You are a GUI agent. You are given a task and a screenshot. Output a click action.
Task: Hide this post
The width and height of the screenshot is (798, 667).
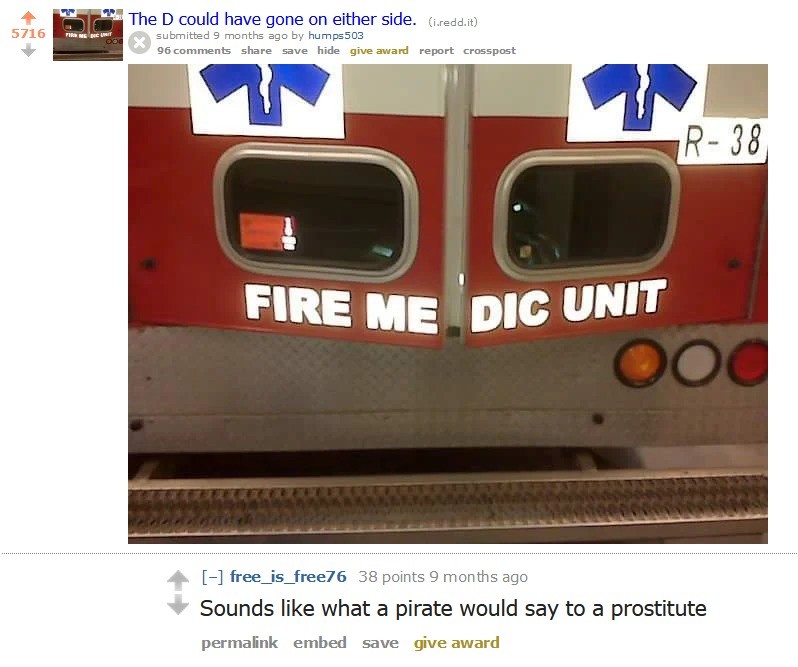point(328,50)
